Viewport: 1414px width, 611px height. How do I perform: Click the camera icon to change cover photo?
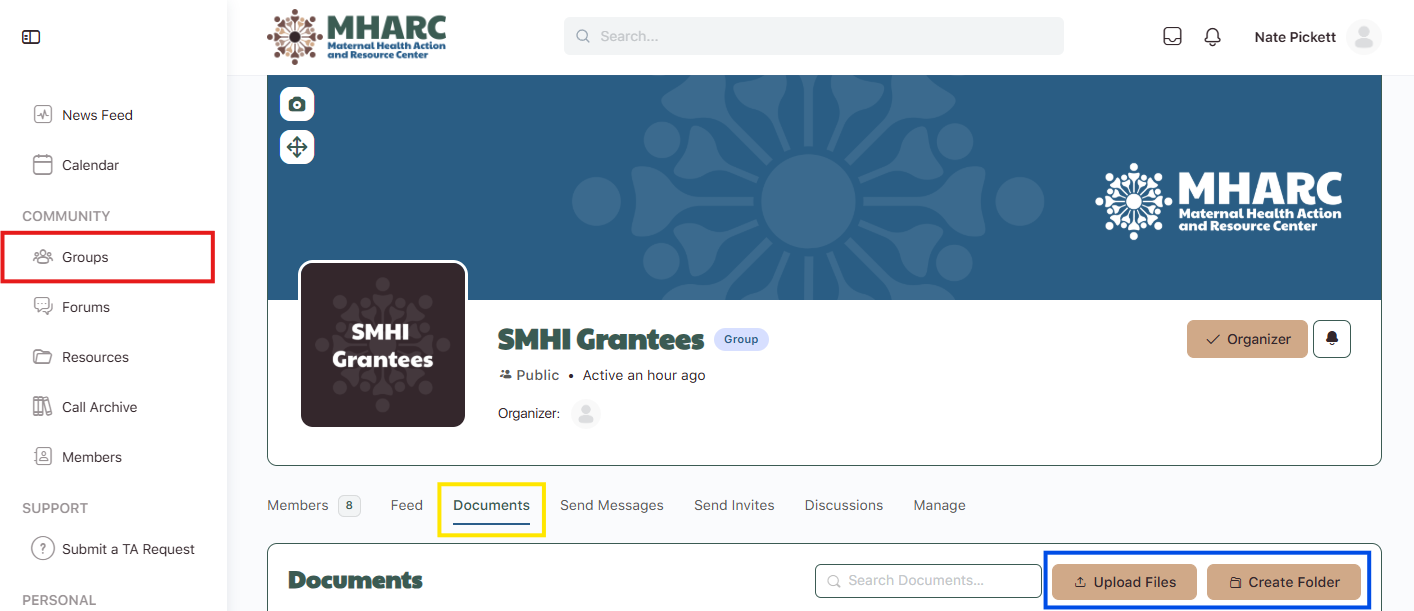tap(297, 104)
